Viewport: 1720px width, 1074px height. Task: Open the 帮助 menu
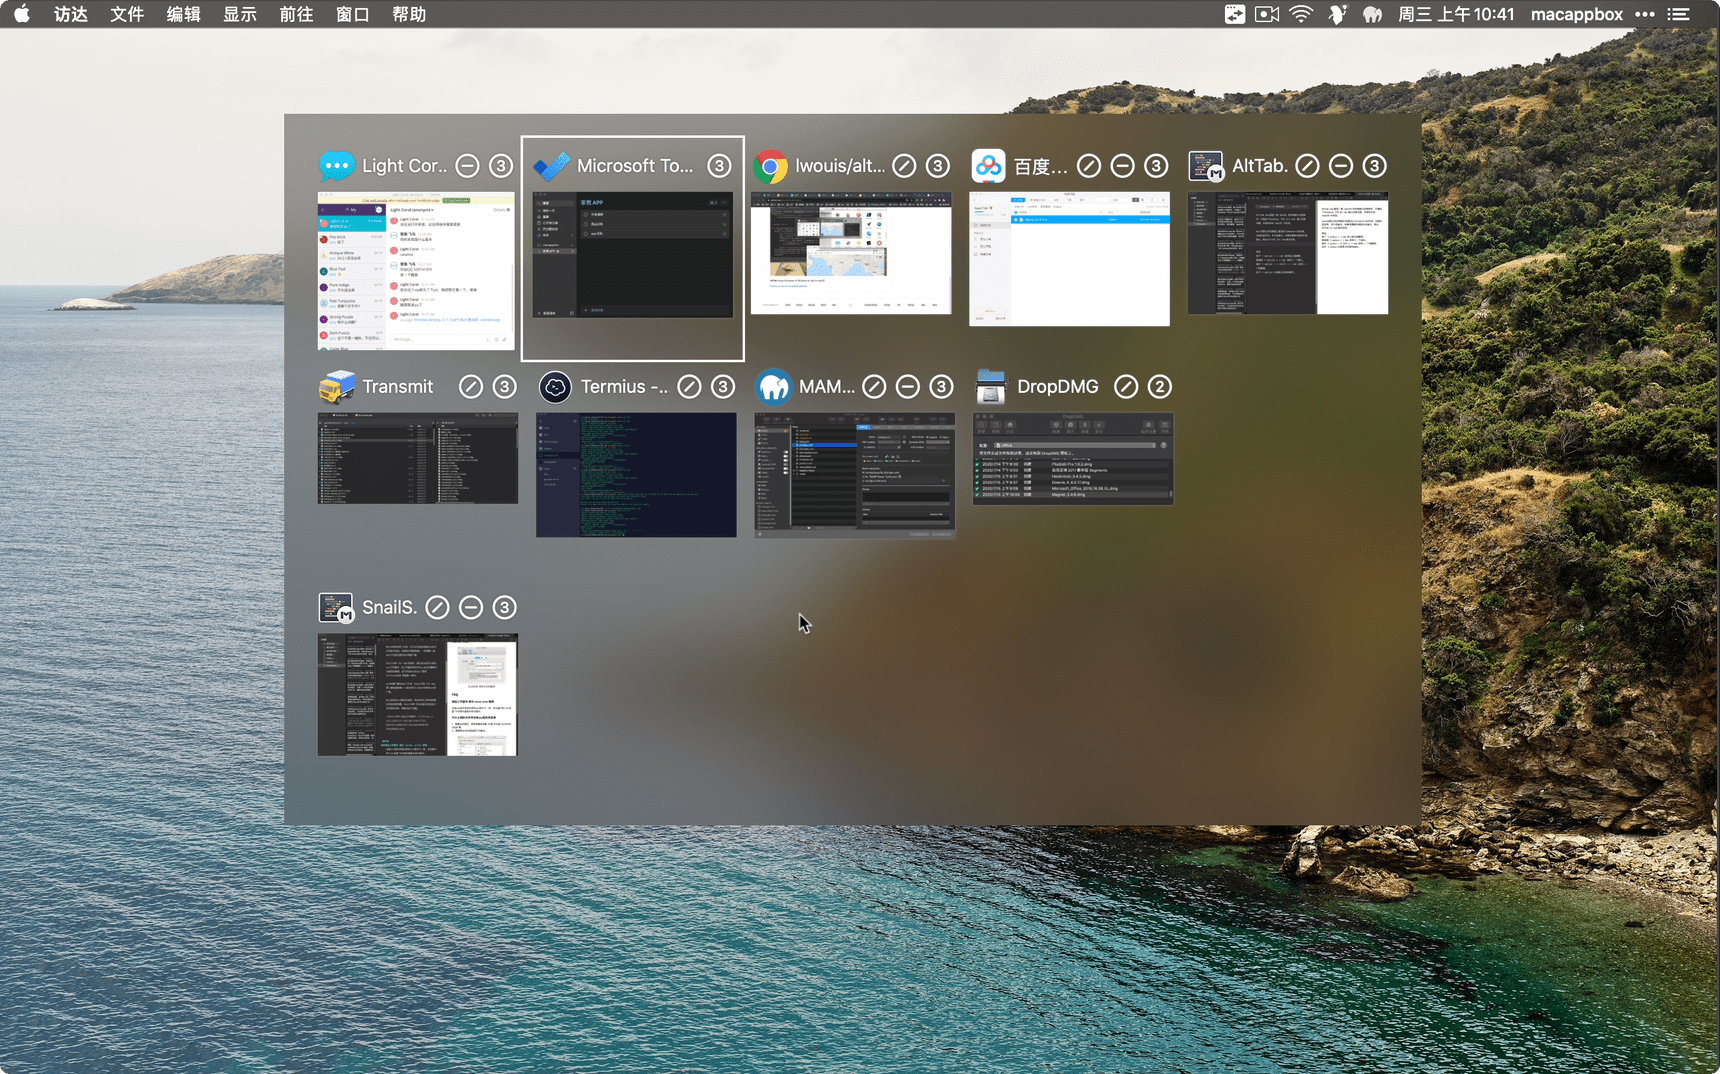pos(409,14)
